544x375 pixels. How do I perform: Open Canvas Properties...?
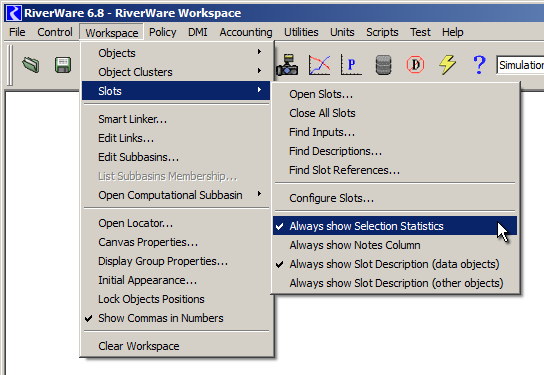[176, 242]
